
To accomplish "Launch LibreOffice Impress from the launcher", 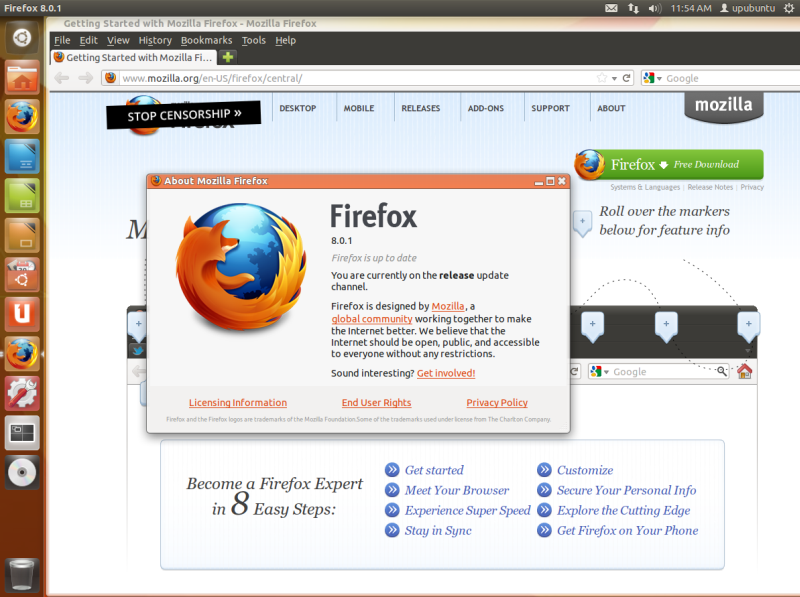I will (x=22, y=235).
